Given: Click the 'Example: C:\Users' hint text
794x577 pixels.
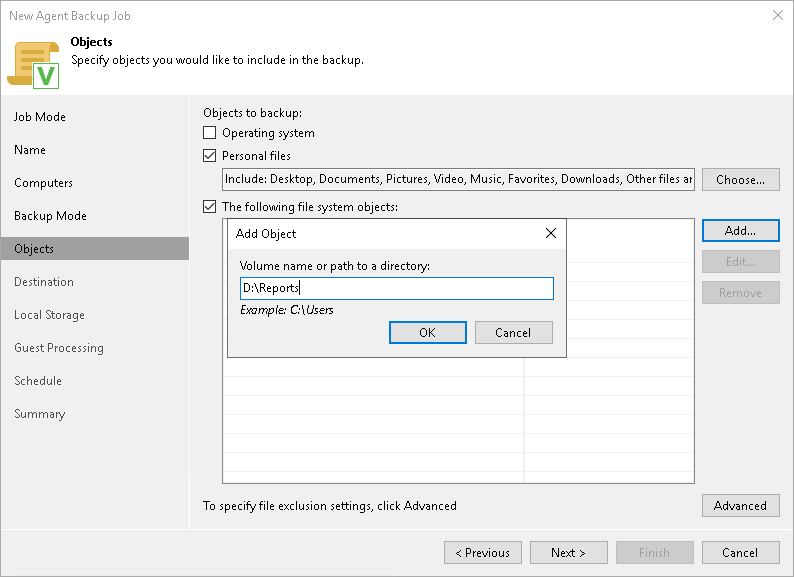Looking at the screenshot, I should click(287, 310).
